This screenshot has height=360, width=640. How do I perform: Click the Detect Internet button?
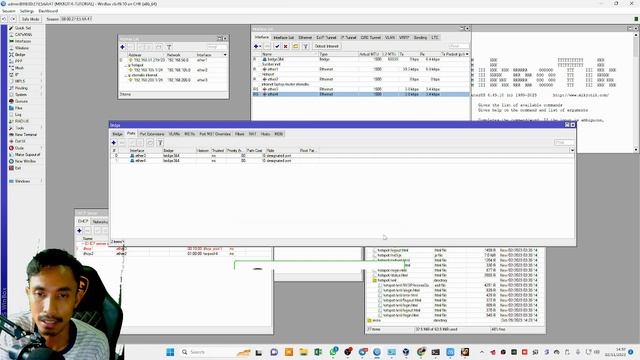[327, 46]
